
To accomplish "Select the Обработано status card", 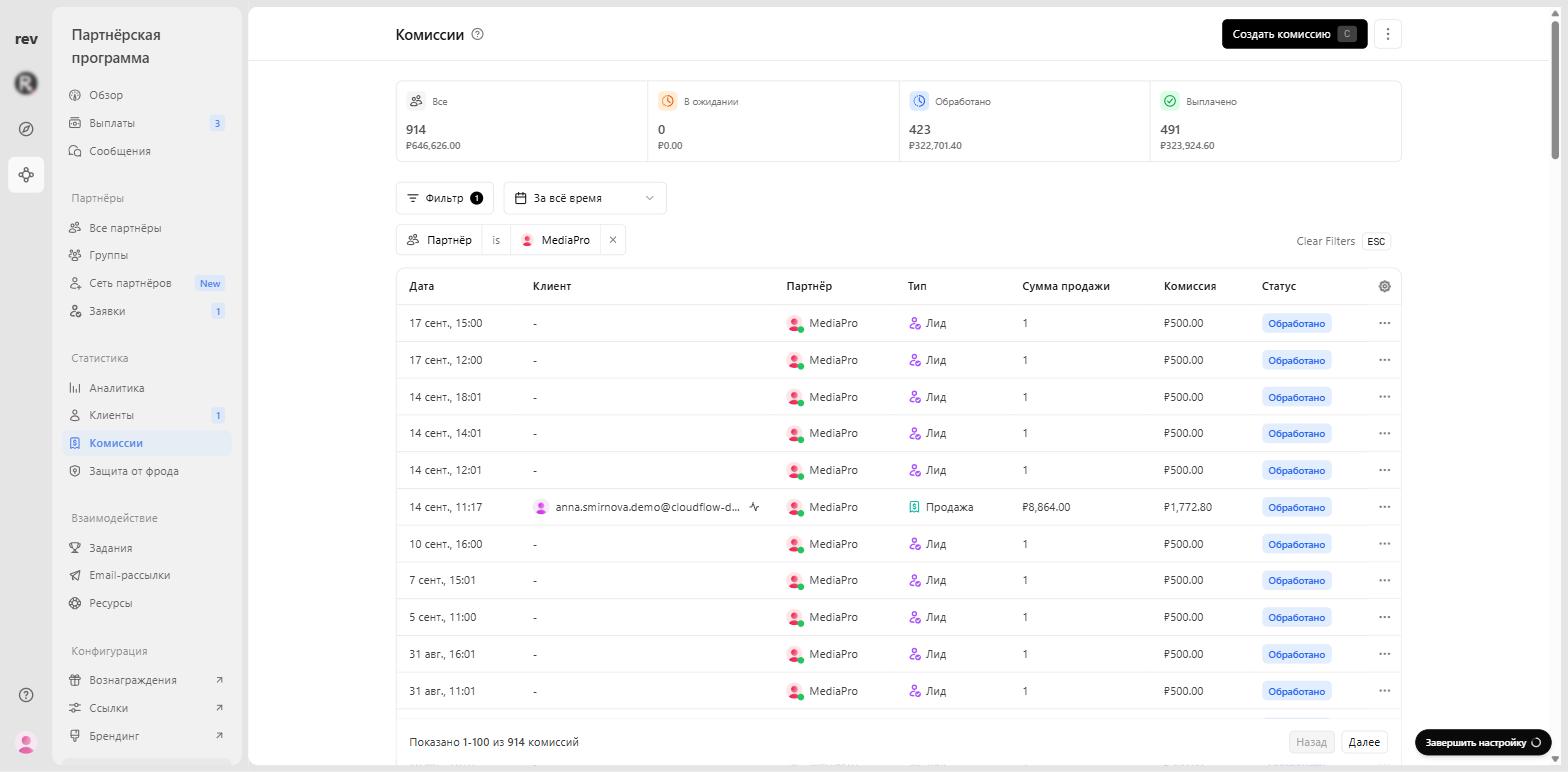I will coord(1024,121).
